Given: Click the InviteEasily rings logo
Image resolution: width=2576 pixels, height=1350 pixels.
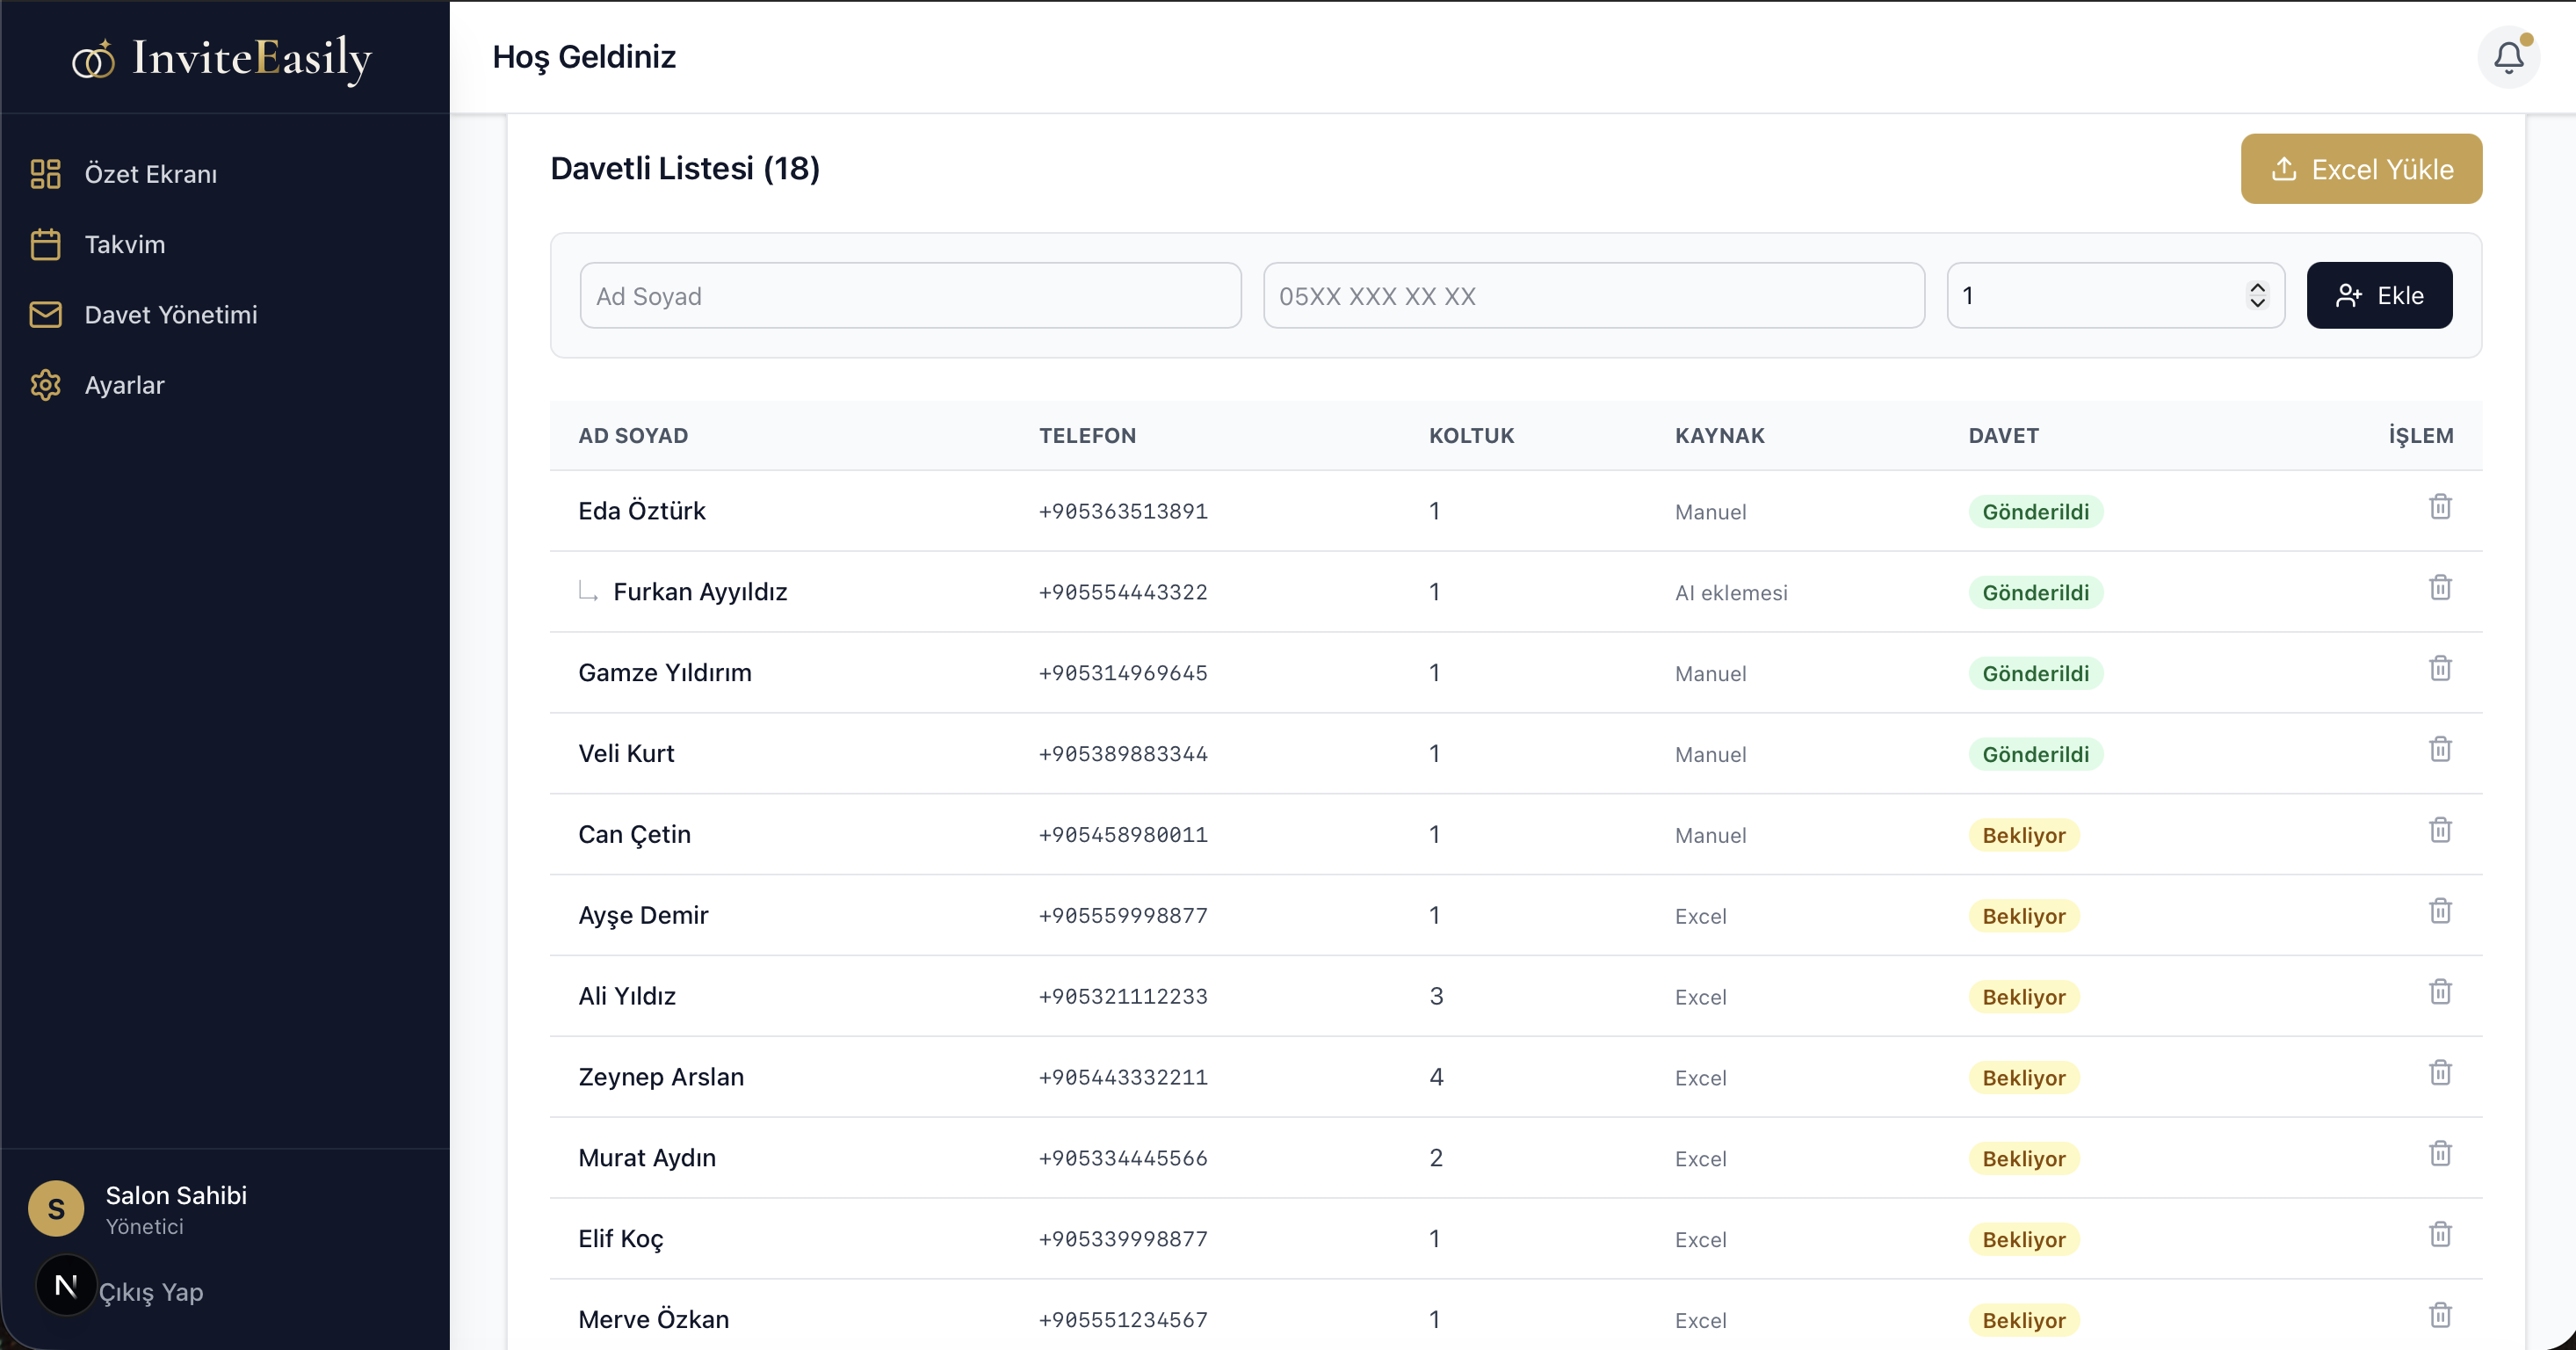Looking at the screenshot, I should point(93,59).
